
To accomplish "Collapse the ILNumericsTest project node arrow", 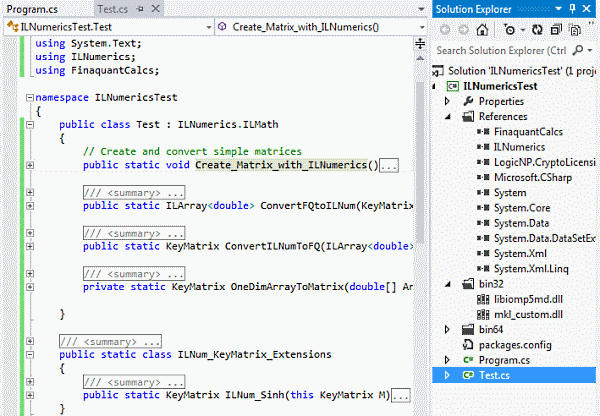I will pyautogui.click(x=434, y=86).
